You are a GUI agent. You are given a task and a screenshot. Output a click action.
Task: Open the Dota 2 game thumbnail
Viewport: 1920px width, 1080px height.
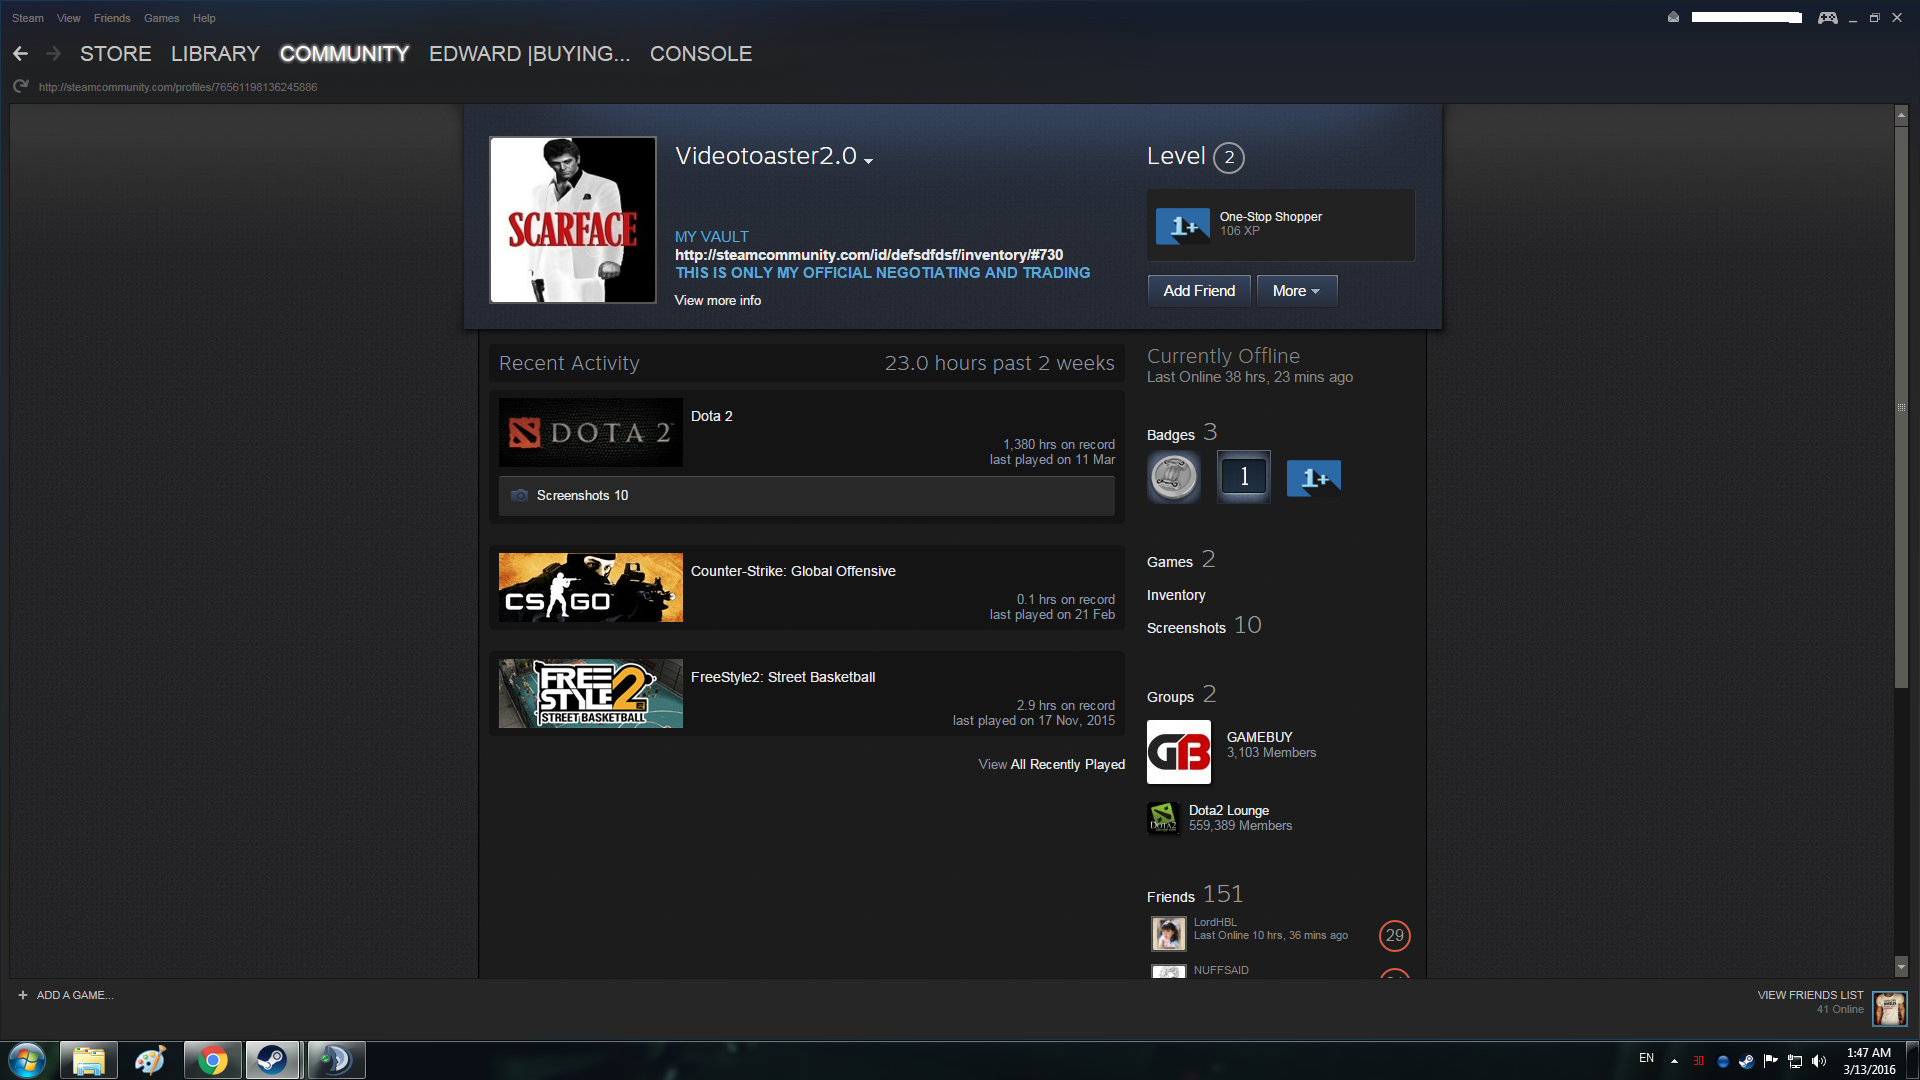(590, 433)
